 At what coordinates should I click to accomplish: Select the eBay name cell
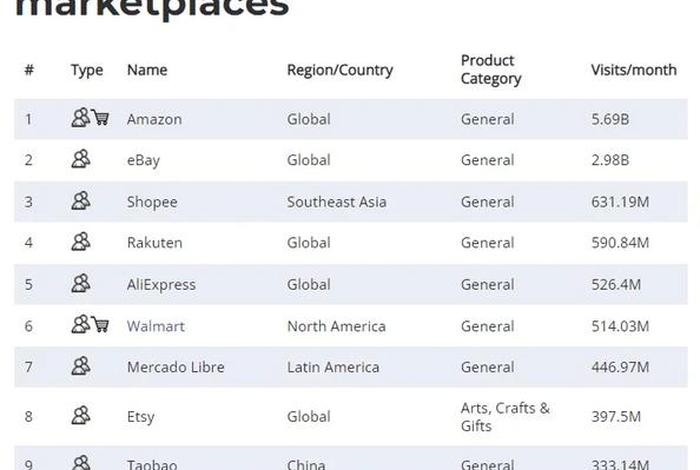[143, 160]
